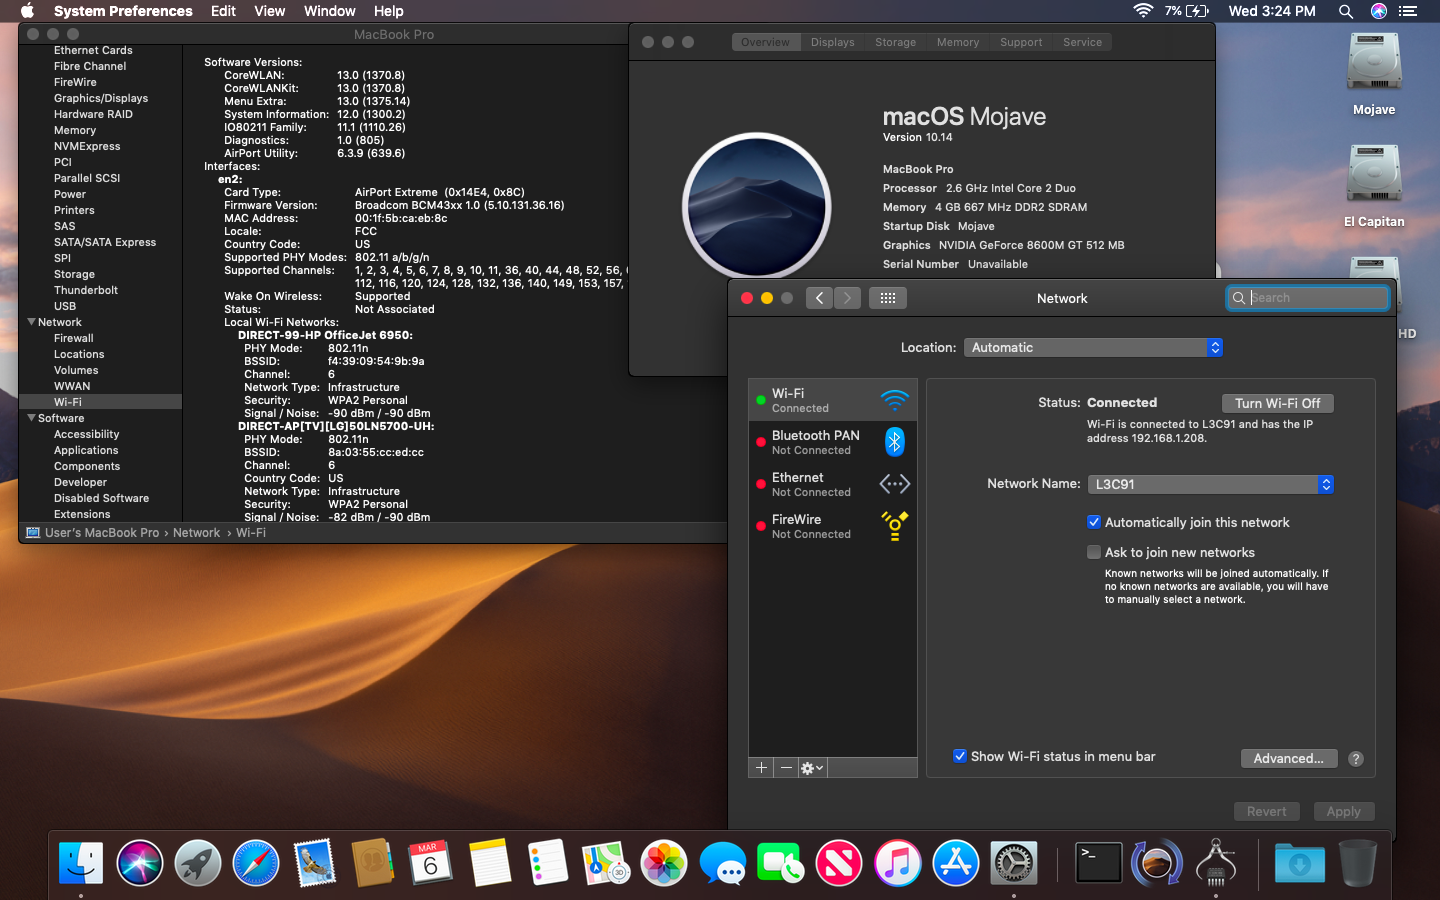Enable Ask to join new networks
Screen dimensions: 1440x900
pyautogui.click(x=1094, y=552)
